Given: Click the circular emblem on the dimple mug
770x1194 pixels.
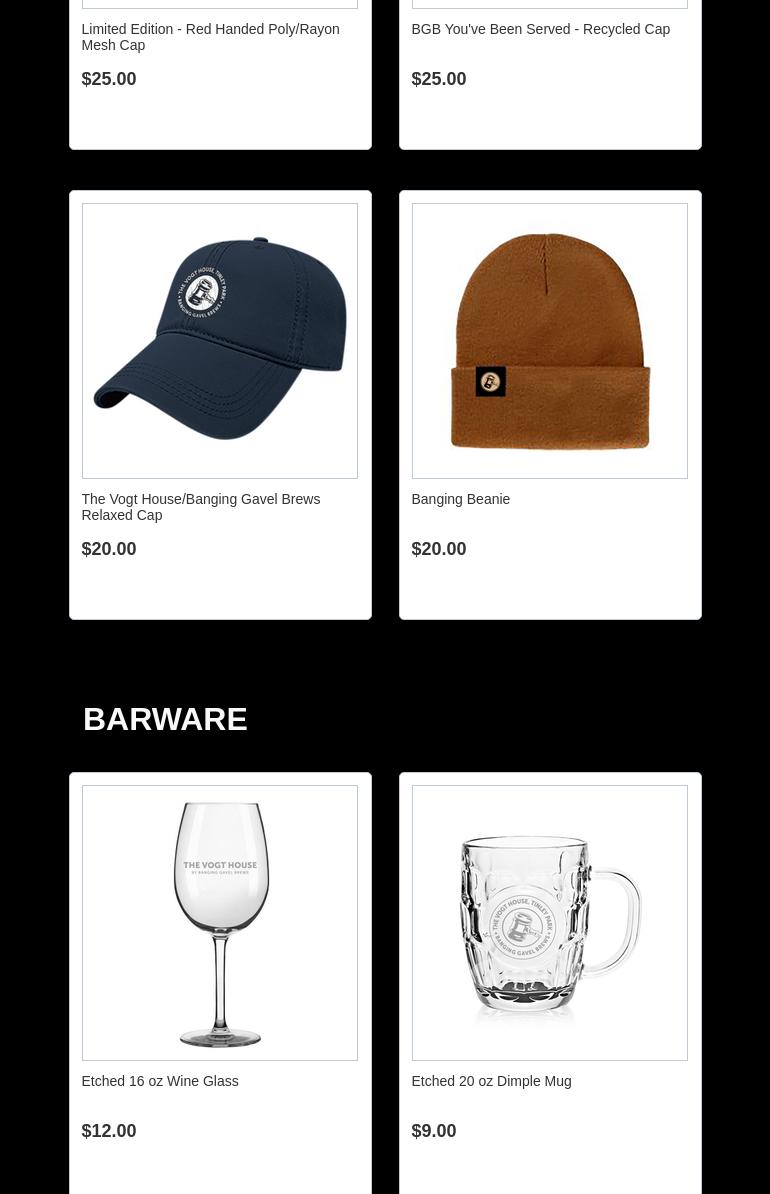Looking at the screenshot, I should 522,926.
